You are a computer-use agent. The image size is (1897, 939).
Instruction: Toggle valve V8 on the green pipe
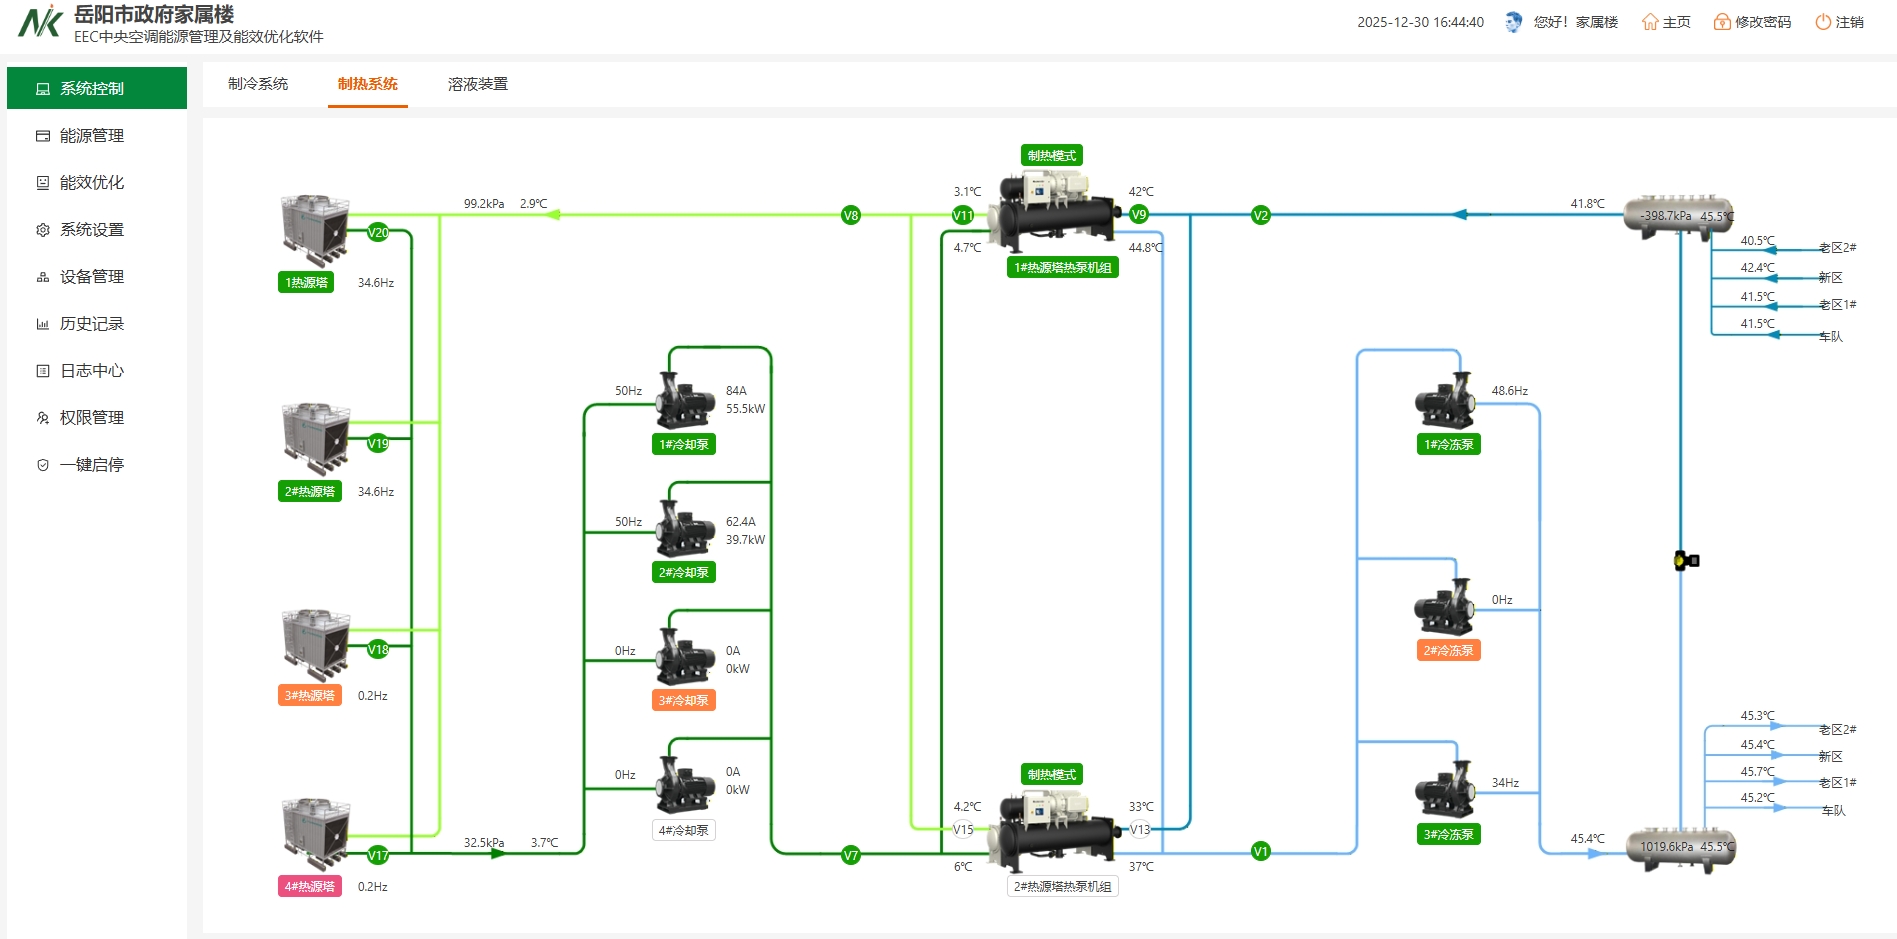click(x=851, y=215)
